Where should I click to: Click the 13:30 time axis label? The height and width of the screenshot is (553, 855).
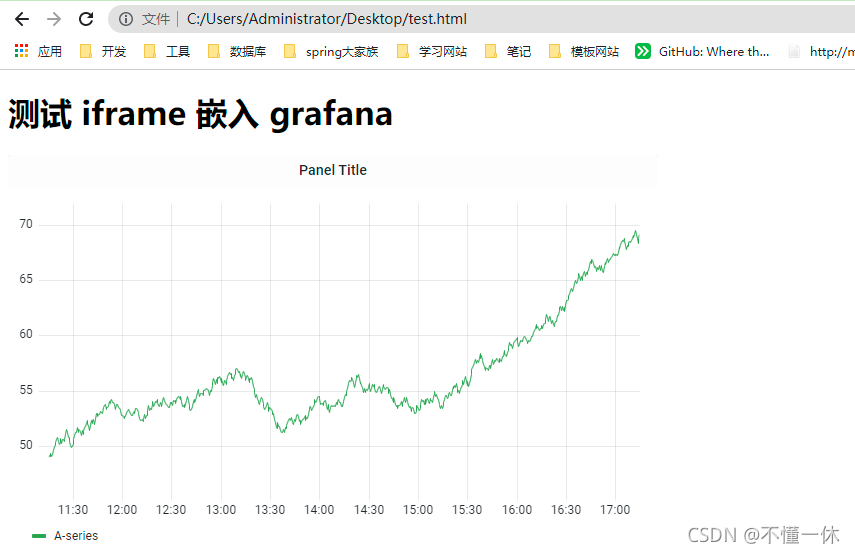pos(270,510)
